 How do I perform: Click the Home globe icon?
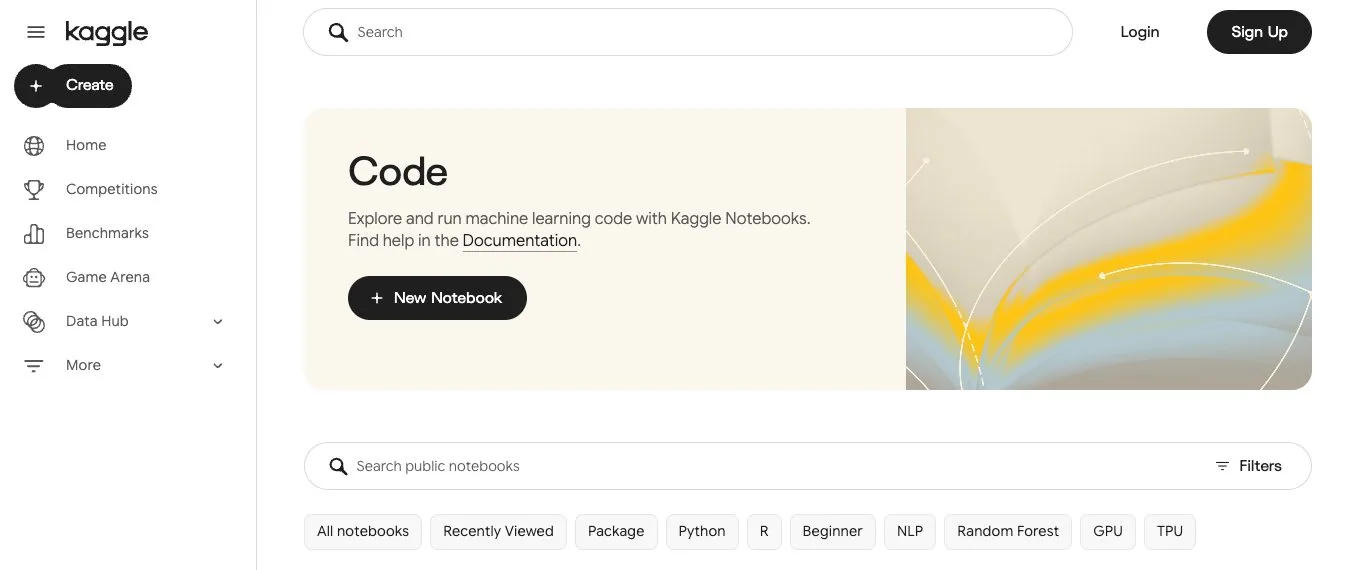click(34, 146)
